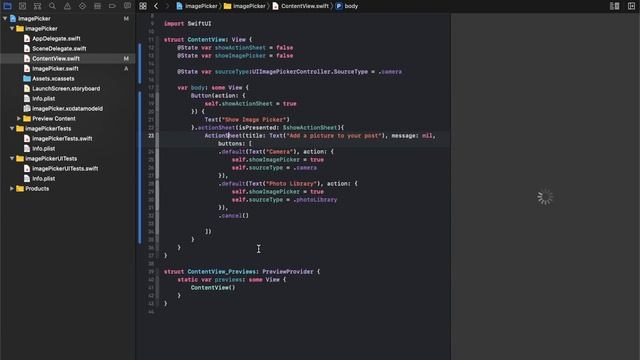Click showActionSheet state variable declaration
The width and height of the screenshot is (640, 360).
click(x=235, y=48)
